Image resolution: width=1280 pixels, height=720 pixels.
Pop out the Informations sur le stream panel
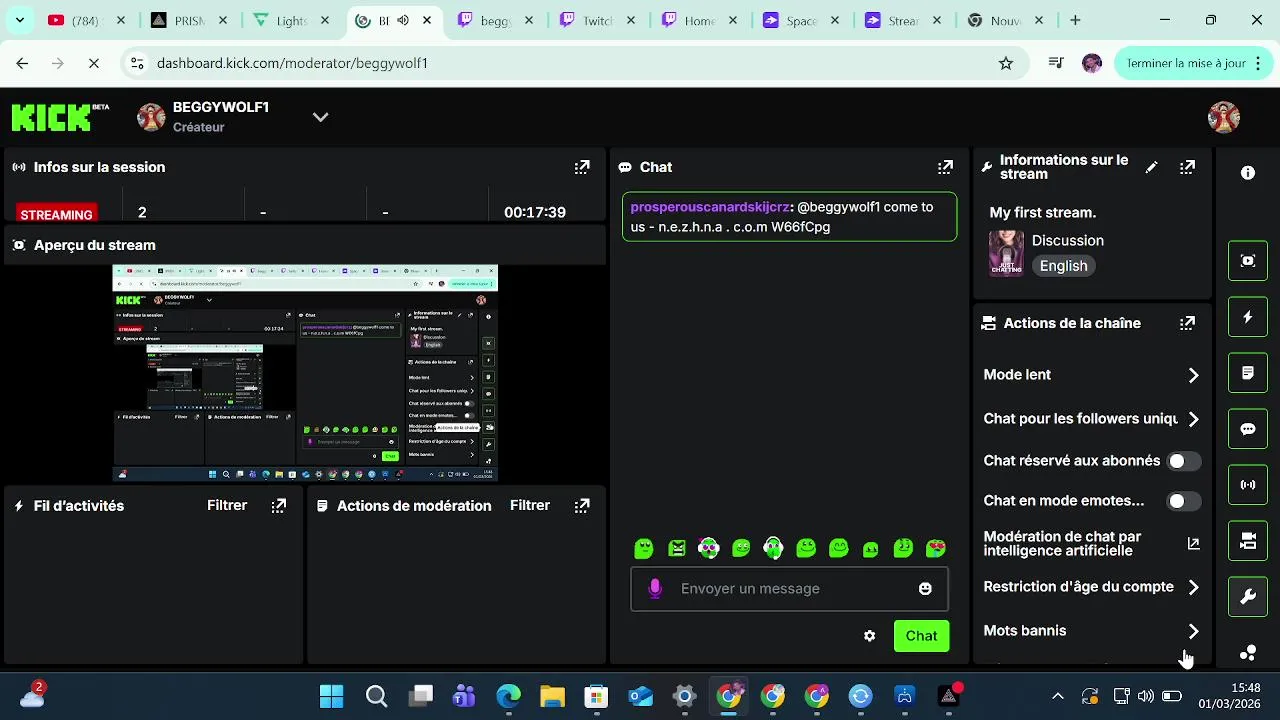[1187, 167]
